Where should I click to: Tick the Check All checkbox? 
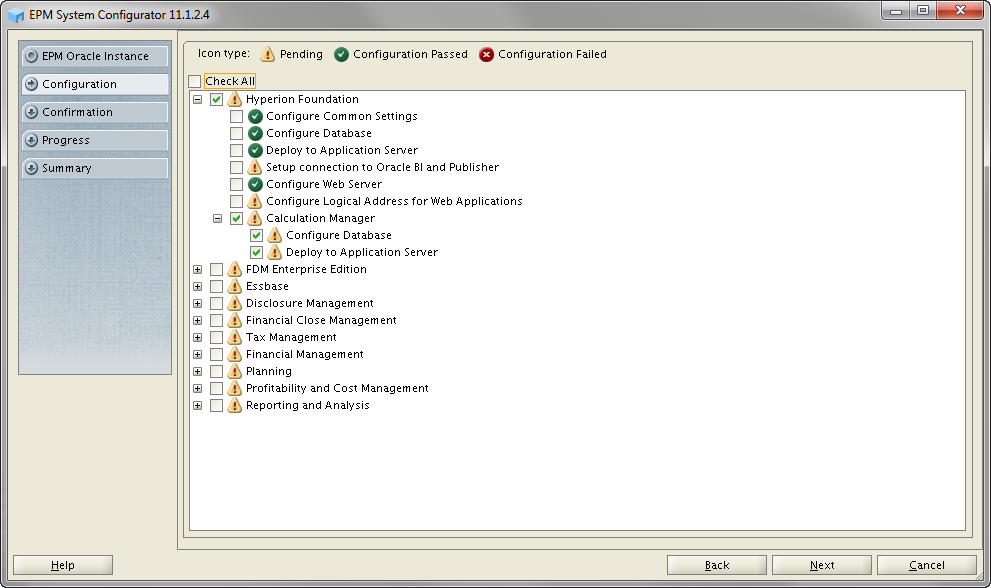(195, 82)
